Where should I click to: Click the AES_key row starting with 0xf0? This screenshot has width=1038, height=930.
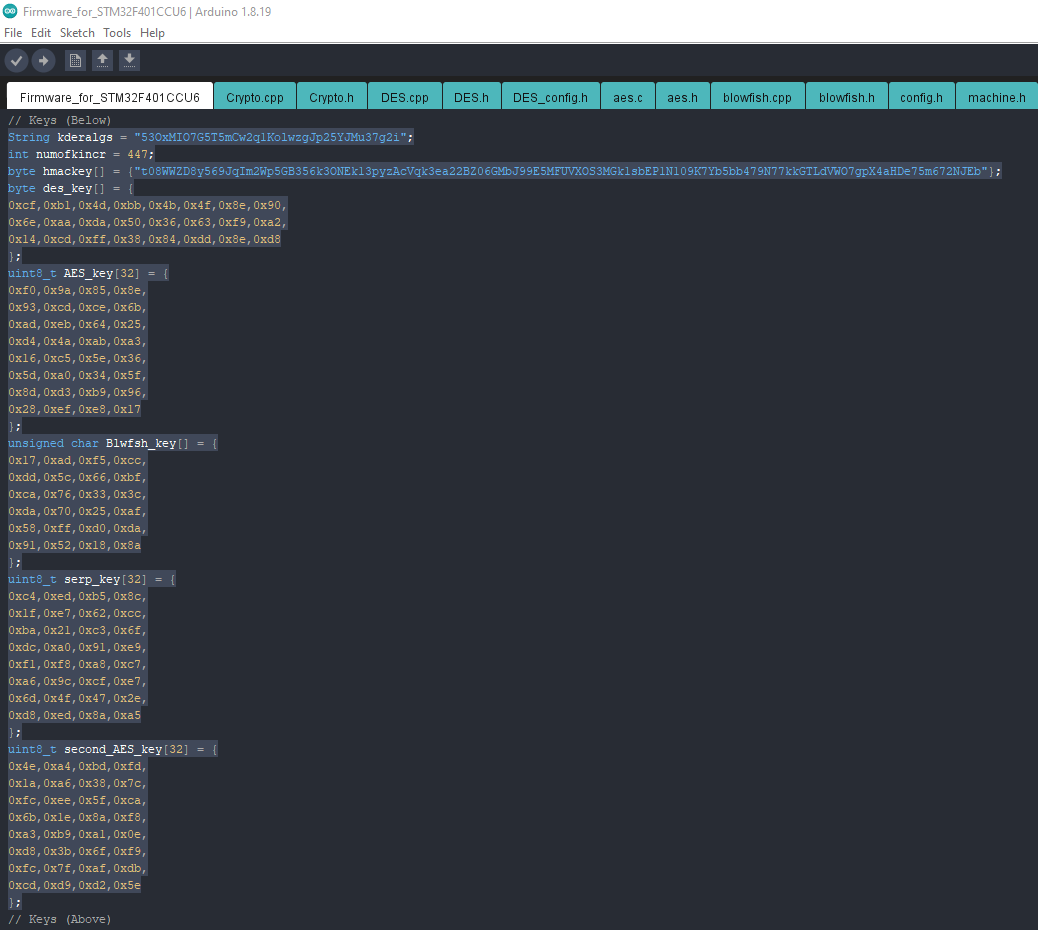coord(77,290)
